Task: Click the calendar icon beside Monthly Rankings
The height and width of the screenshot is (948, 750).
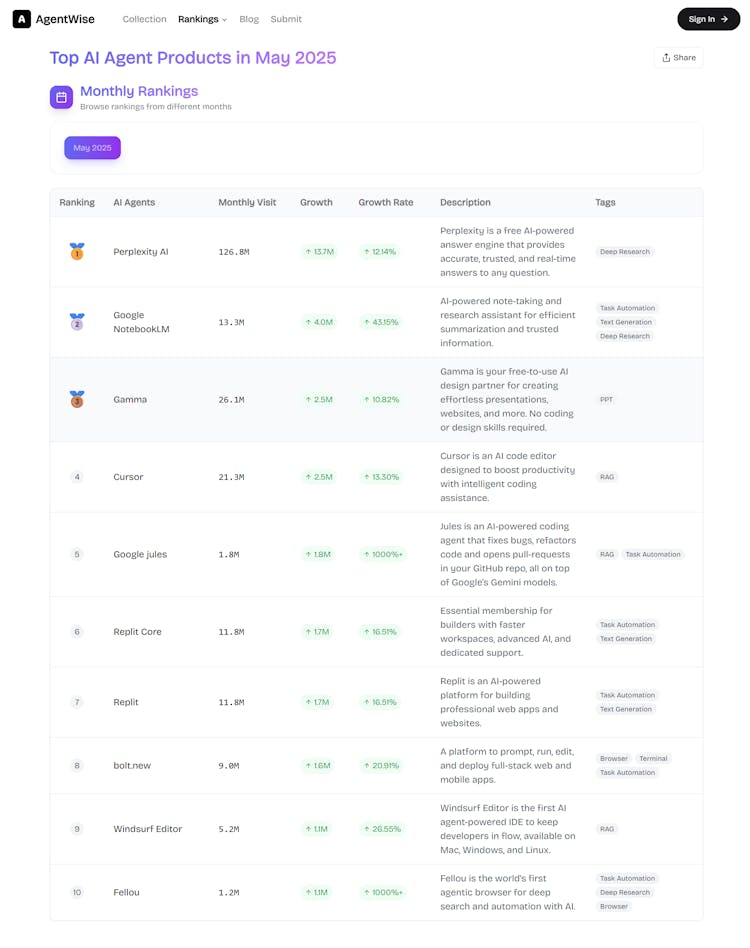Action: pyautogui.click(x=61, y=97)
